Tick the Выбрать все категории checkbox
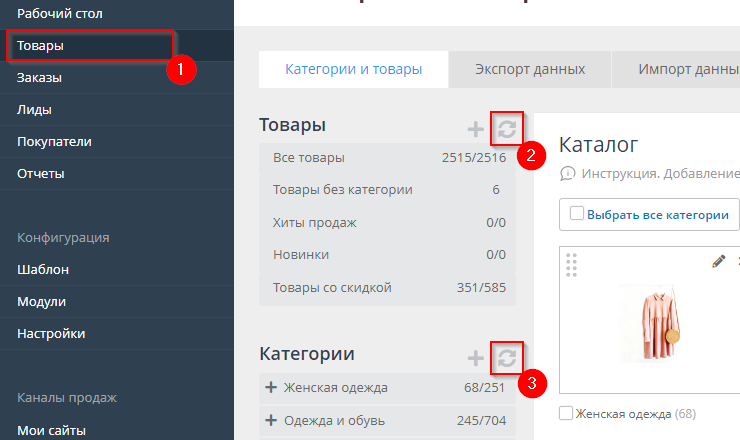This screenshot has height=440, width=740. point(576,214)
